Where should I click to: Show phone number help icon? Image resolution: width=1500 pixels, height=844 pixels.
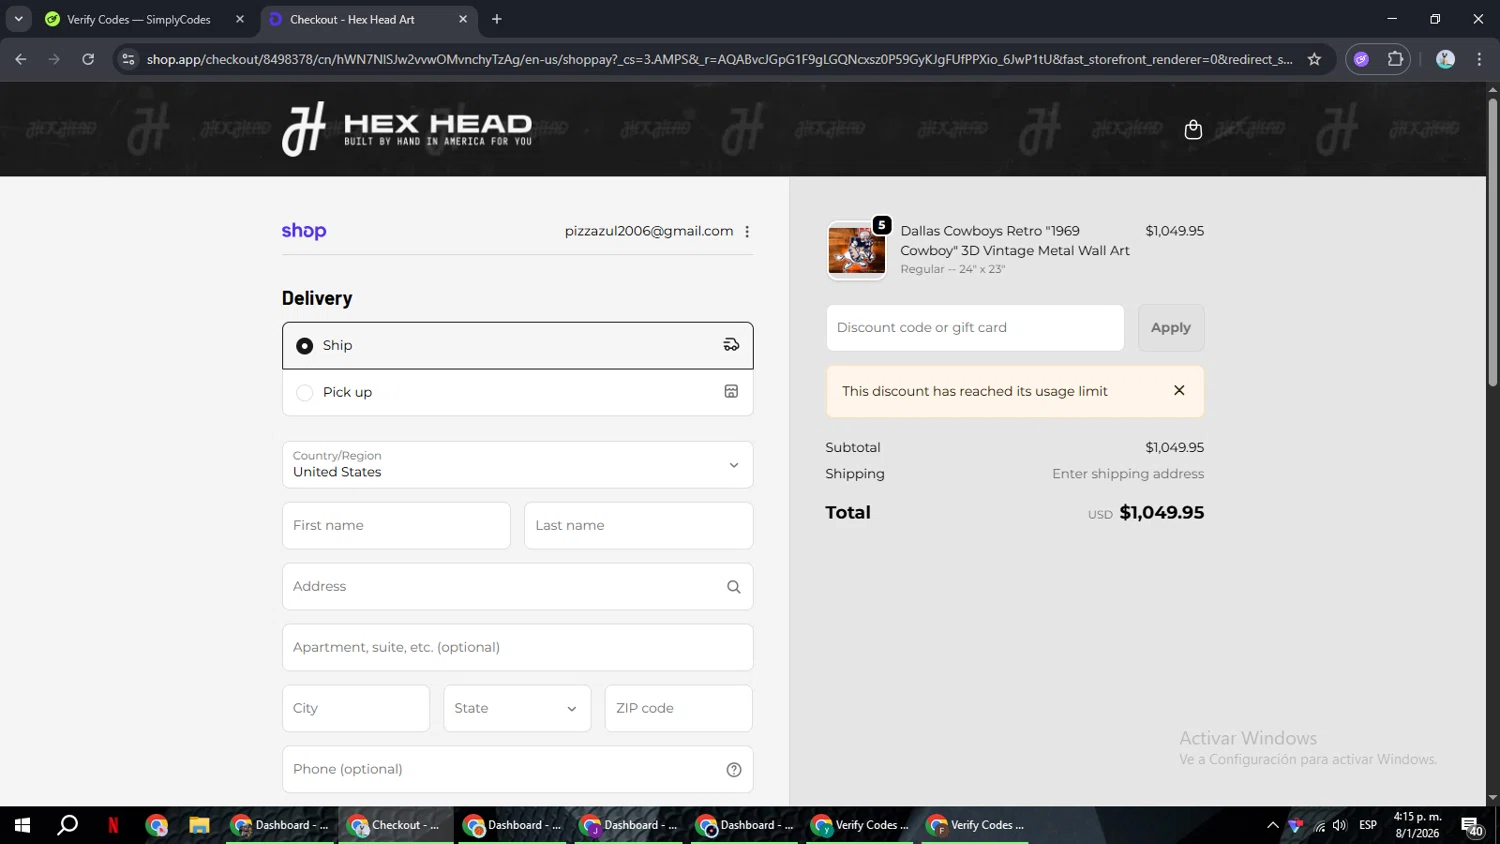pos(733,770)
